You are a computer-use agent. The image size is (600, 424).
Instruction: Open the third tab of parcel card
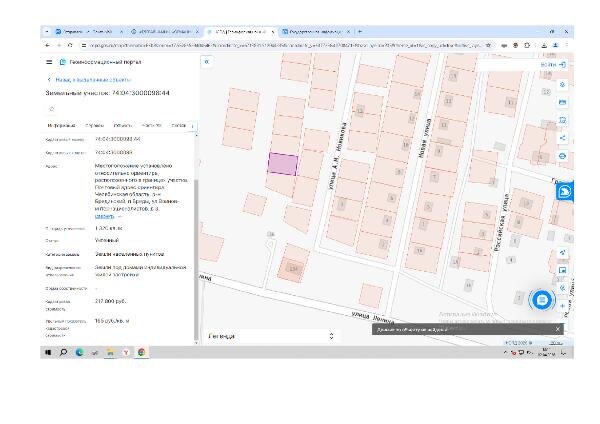coord(123,126)
